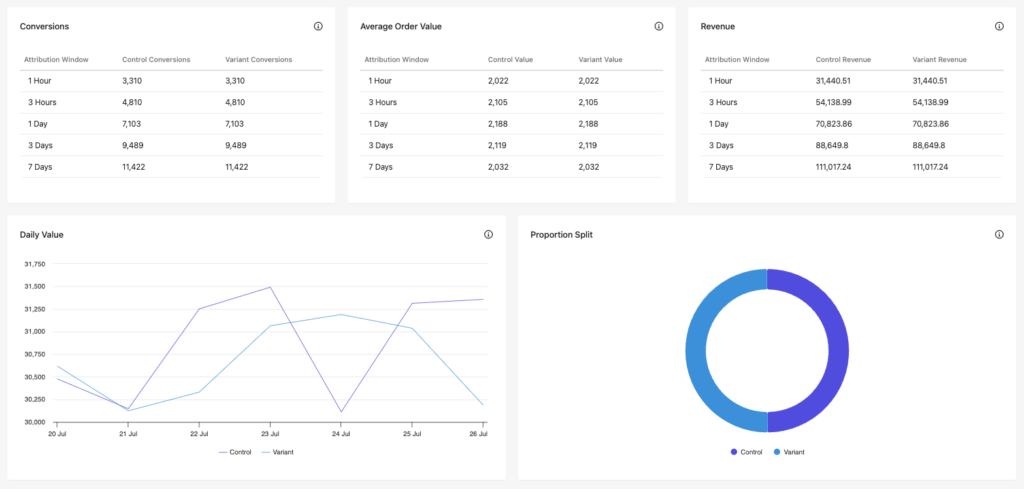Screen dimensions: 1024x489
Task: Click the Conversions card info icon
Action: pos(318,26)
